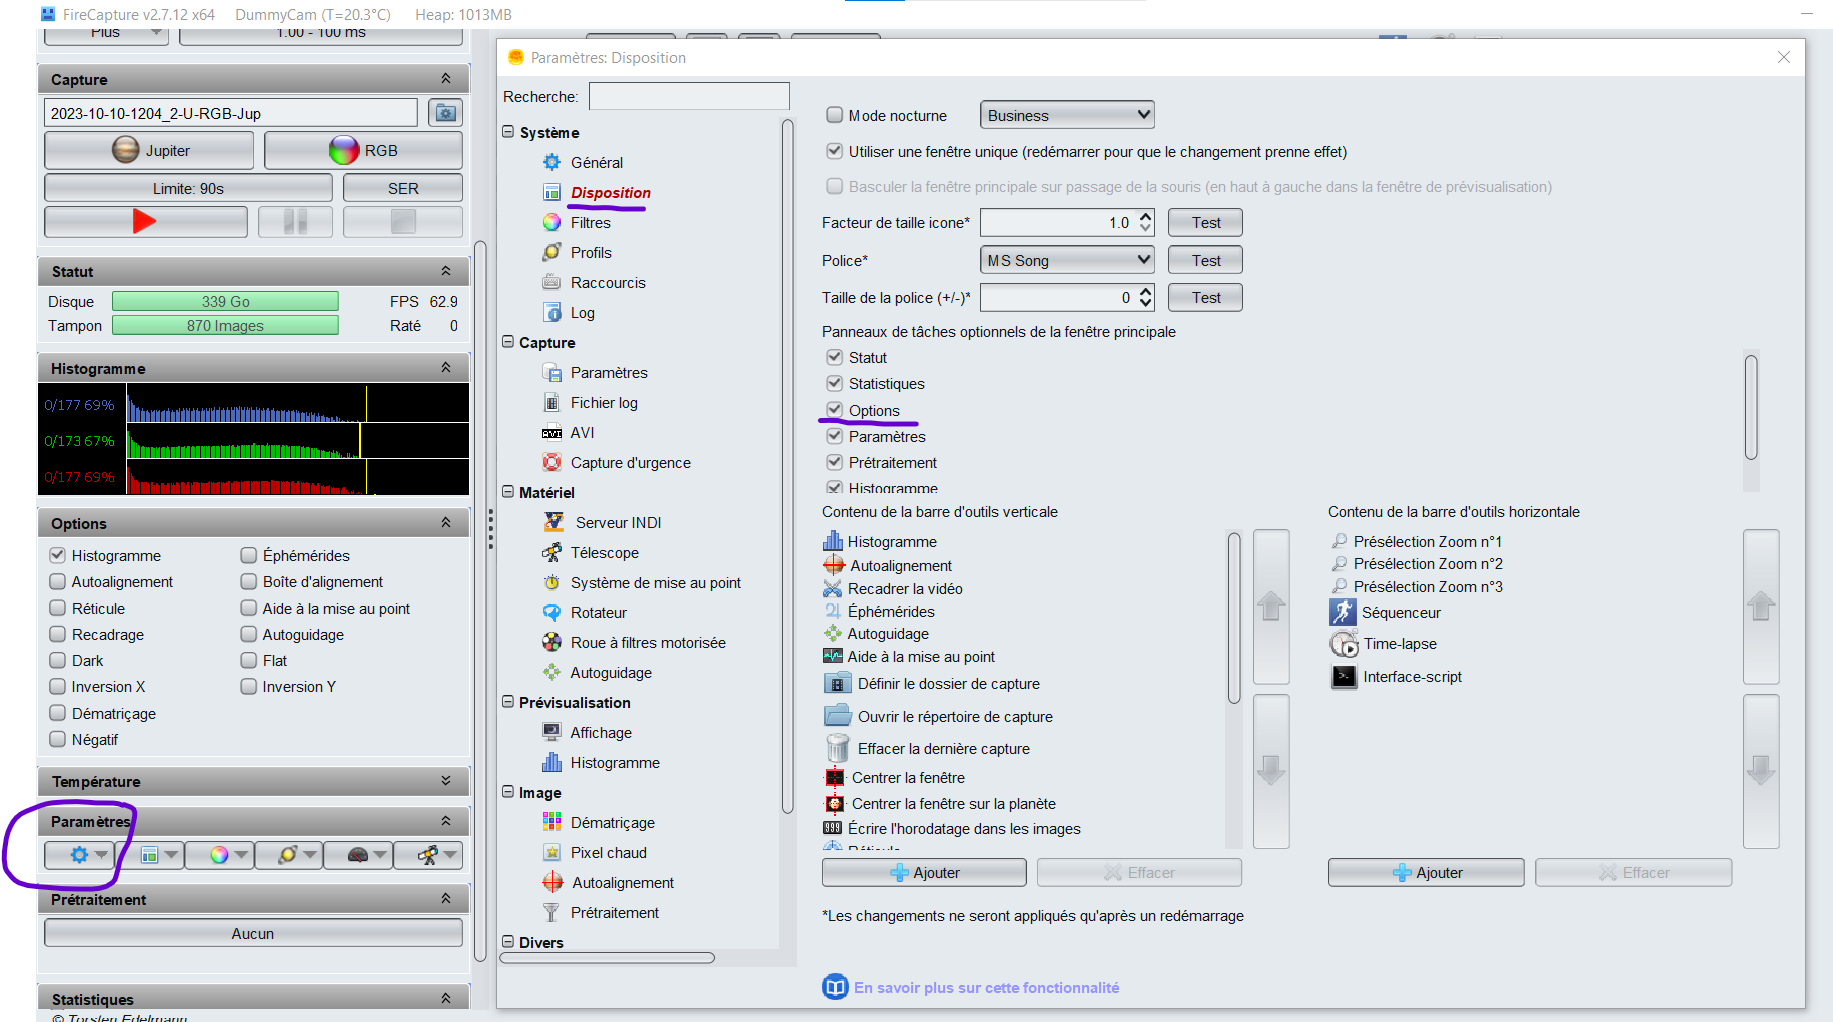The width and height of the screenshot is (1833, 1022).
Task: Click Aucun in Prétraitement panel
Action: click(x=253, y=933)
